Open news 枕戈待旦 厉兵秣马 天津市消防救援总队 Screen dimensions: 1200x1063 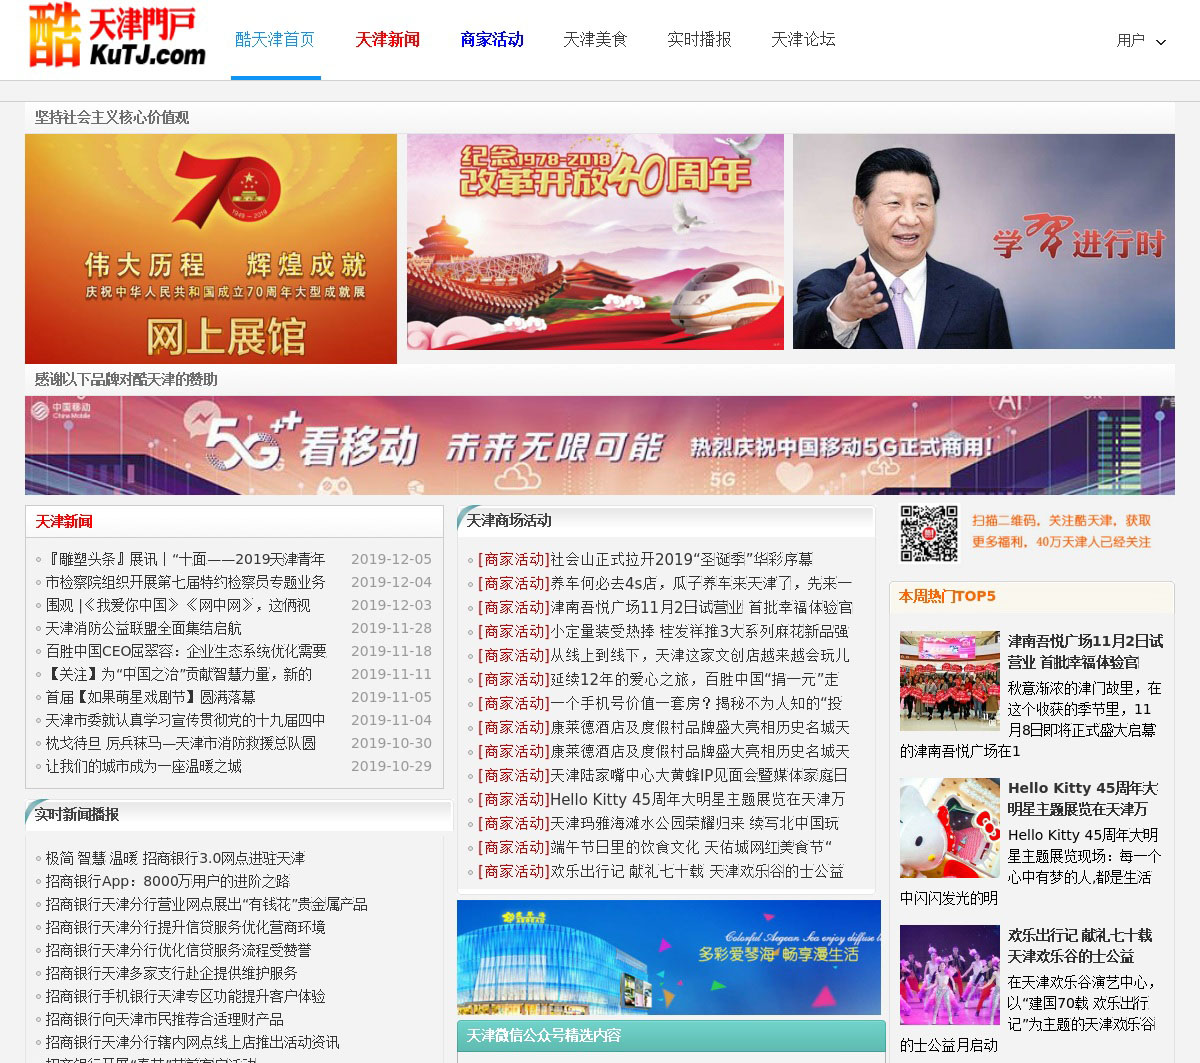click(181, 743)
